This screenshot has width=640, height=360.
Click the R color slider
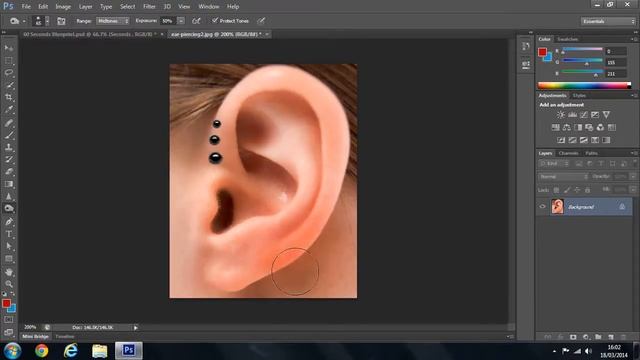(x=582, y=50)
